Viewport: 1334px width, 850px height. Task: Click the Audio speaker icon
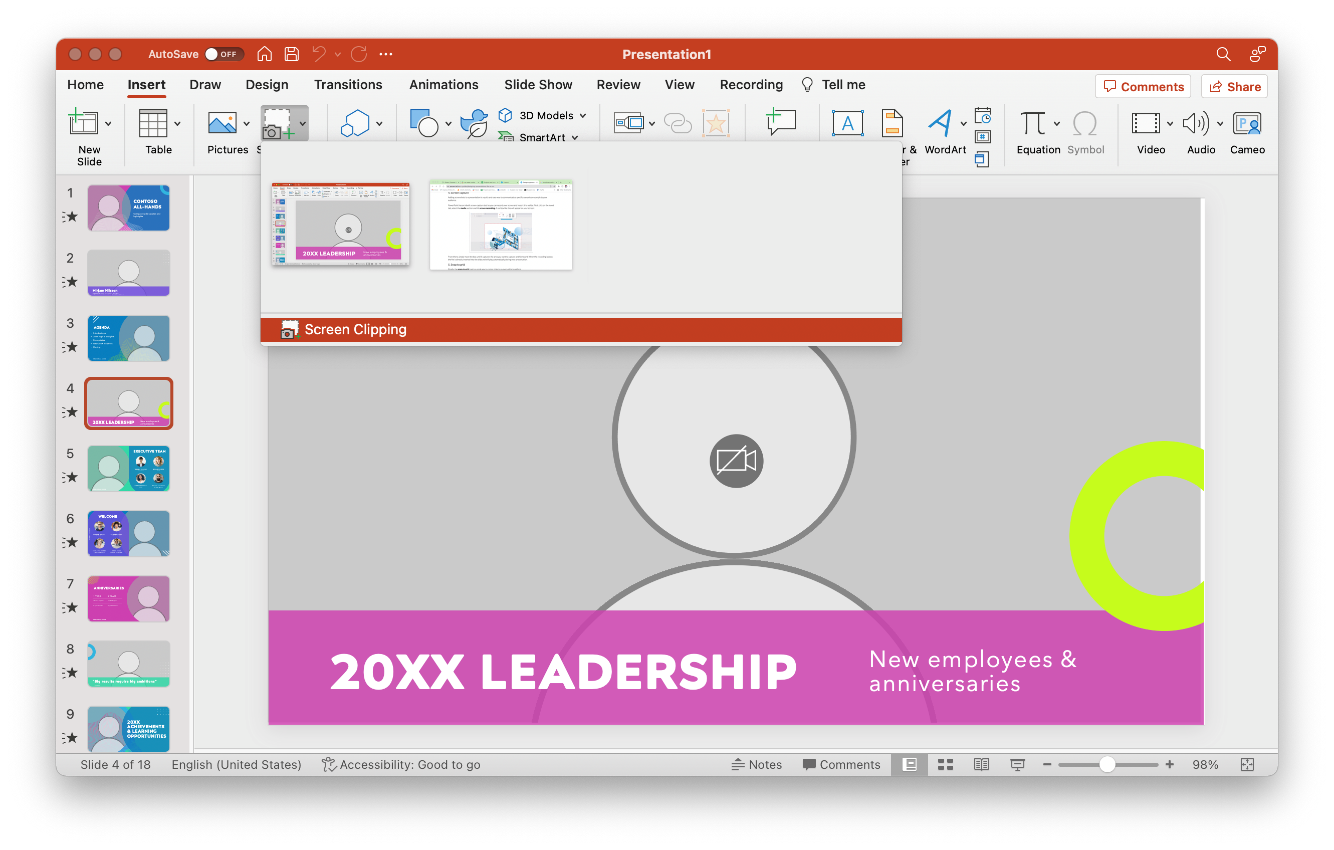1195,123
